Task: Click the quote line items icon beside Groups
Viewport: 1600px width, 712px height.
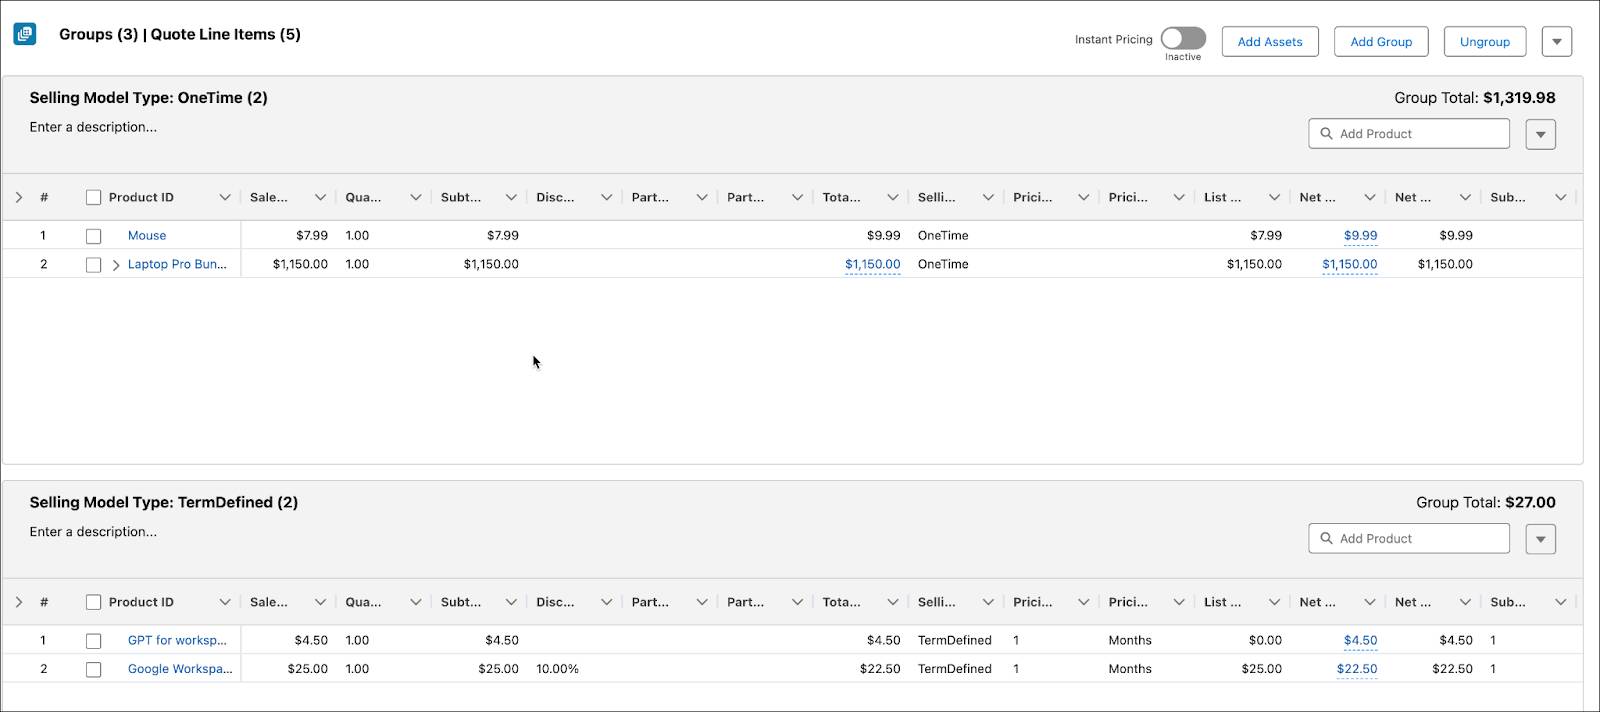Action: (25, 34)
